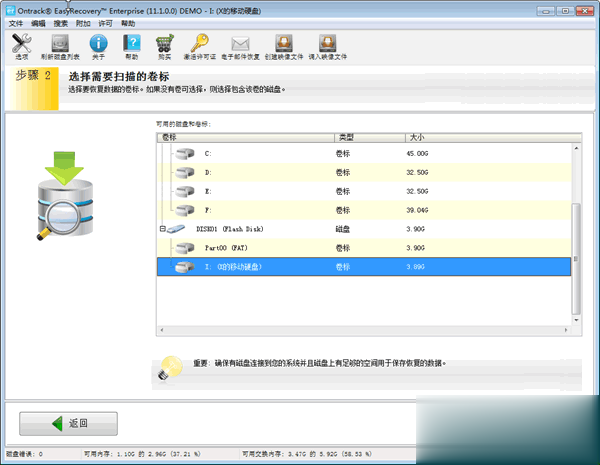Open the 关于 (About) info icon

click(x=98, y=47)
